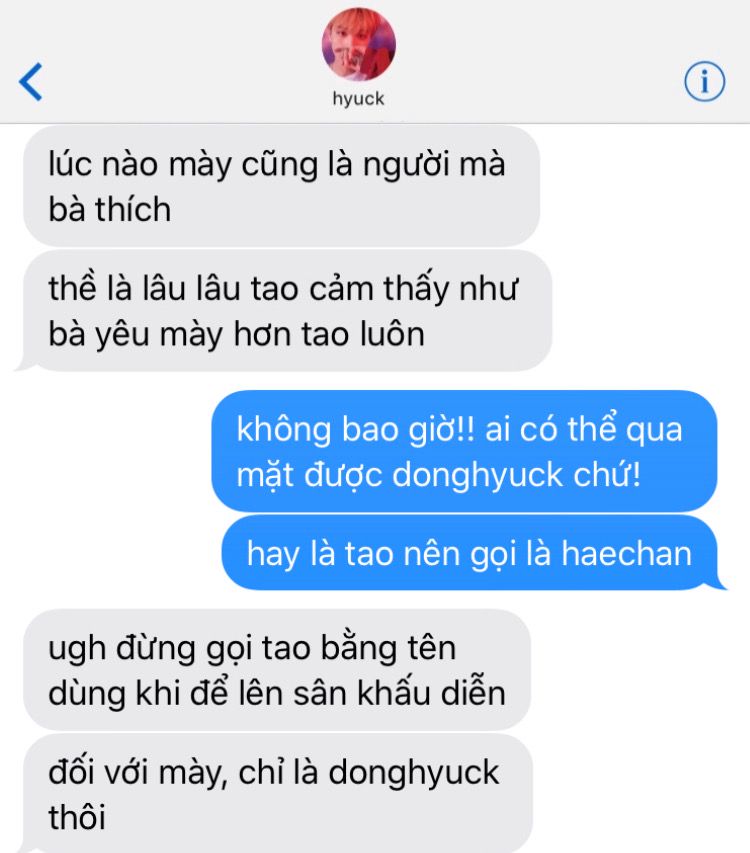Open conversation details via info icon
The image size is (750, 853).
click(704, 82)
